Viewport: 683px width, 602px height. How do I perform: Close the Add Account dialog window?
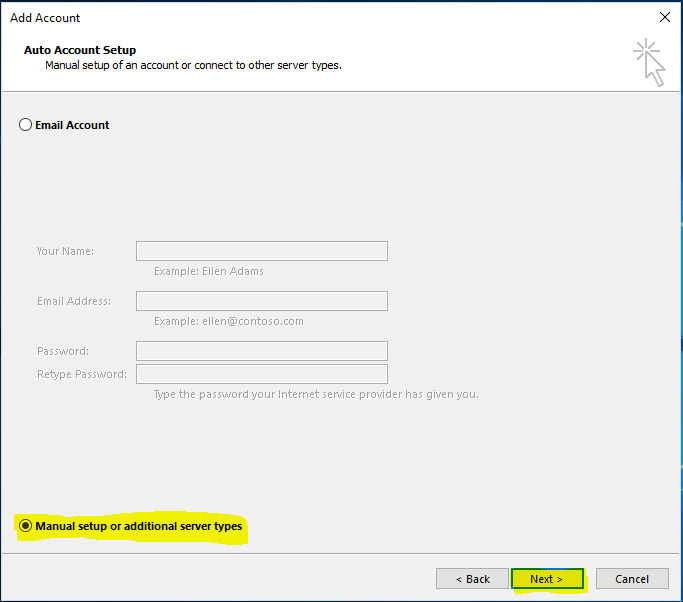point(665,17)
